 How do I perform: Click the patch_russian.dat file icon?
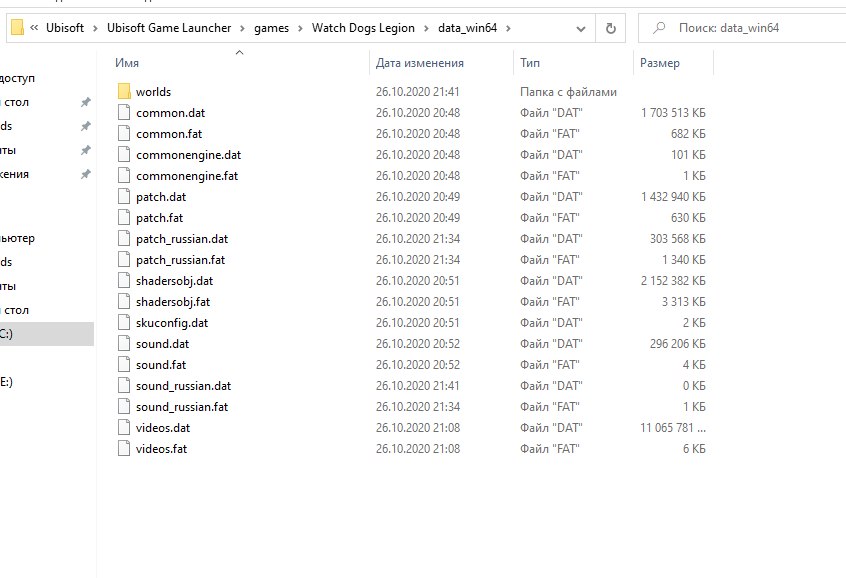(124, 239)
